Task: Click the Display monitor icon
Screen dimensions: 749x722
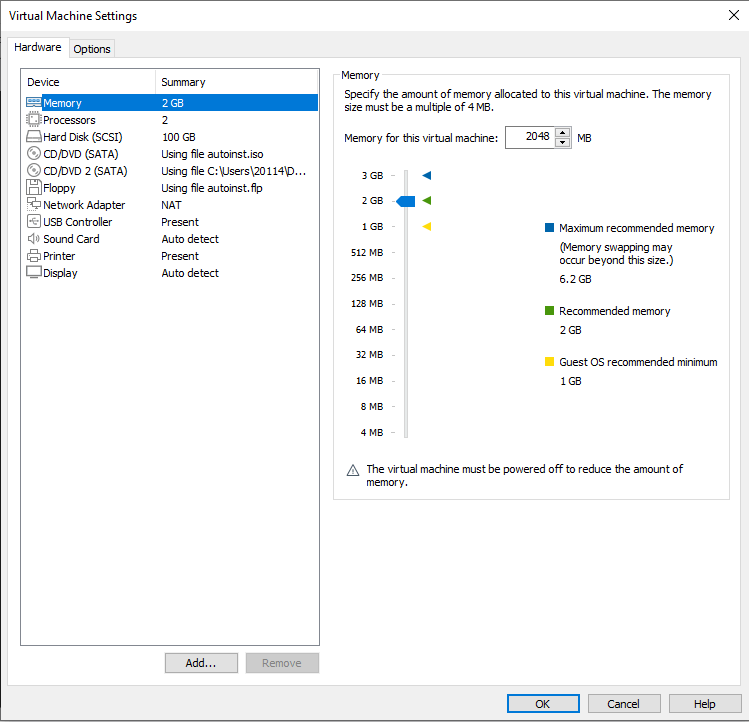Action: (x=33, y=272)
